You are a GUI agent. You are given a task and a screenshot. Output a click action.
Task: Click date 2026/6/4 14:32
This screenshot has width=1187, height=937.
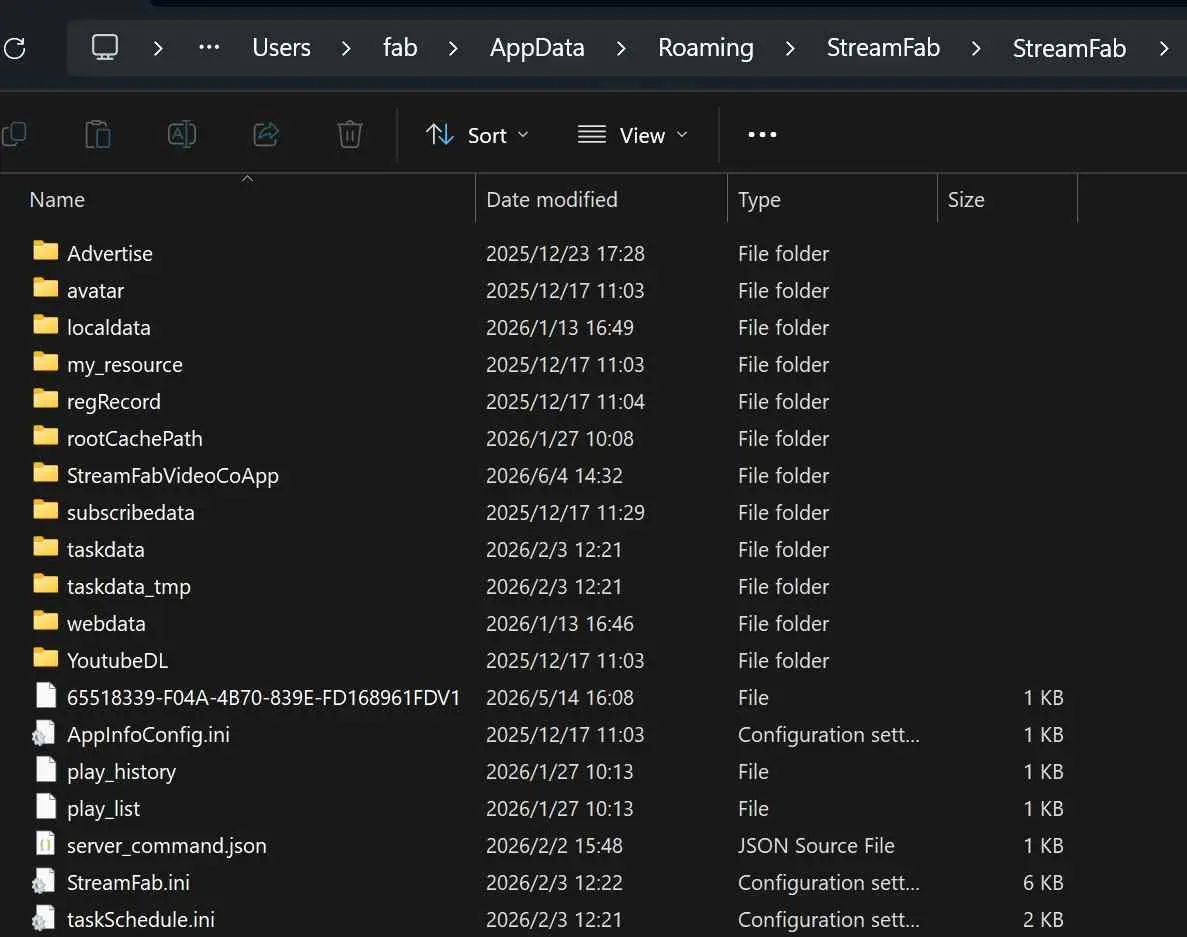[x=554, y=475]
